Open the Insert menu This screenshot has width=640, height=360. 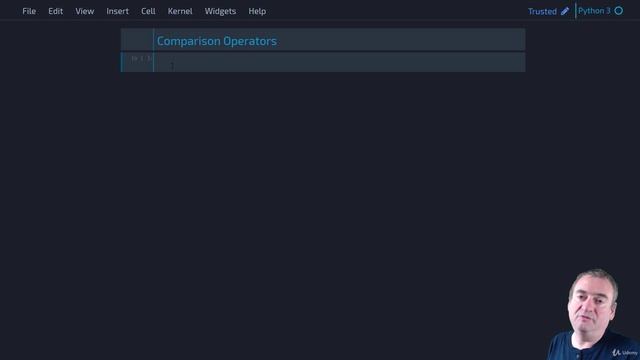(118, 11)
